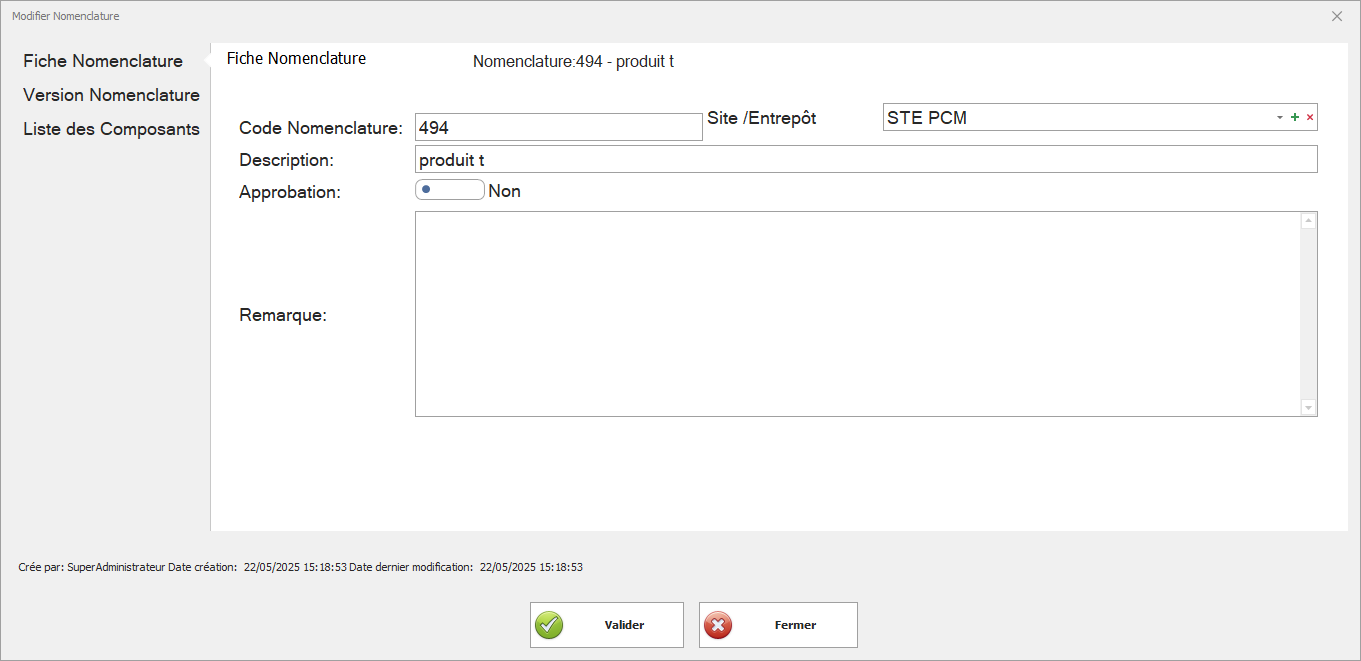Click the red x icon in Site/Entrepôt field
Screen dimensions: 1361x661
(x=1310, y=118)
